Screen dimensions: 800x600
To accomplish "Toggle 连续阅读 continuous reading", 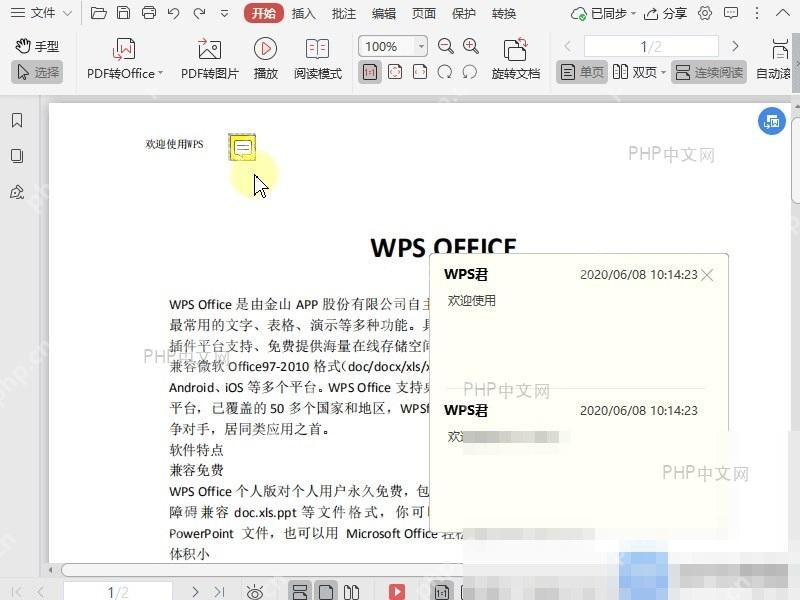I will click(x=709, y=72).
